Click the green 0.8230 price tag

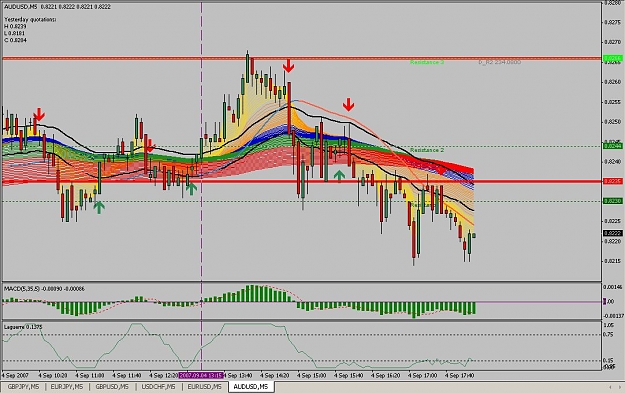click(613, 201)
